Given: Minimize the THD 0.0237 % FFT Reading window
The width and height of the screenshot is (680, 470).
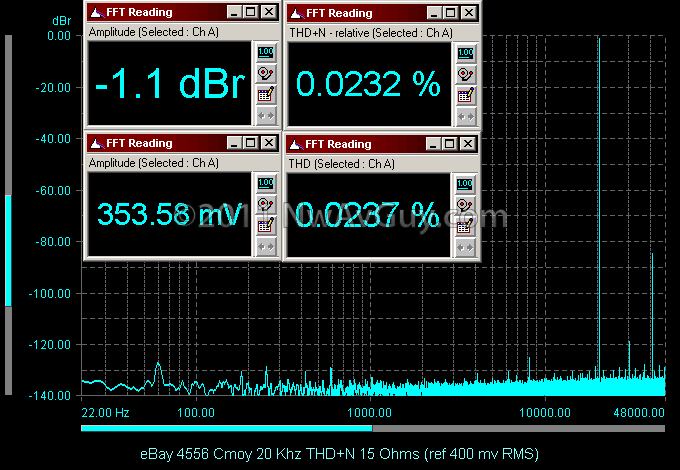Looking at the screenshot, I should pyautogui.click(x=433, y=144).
